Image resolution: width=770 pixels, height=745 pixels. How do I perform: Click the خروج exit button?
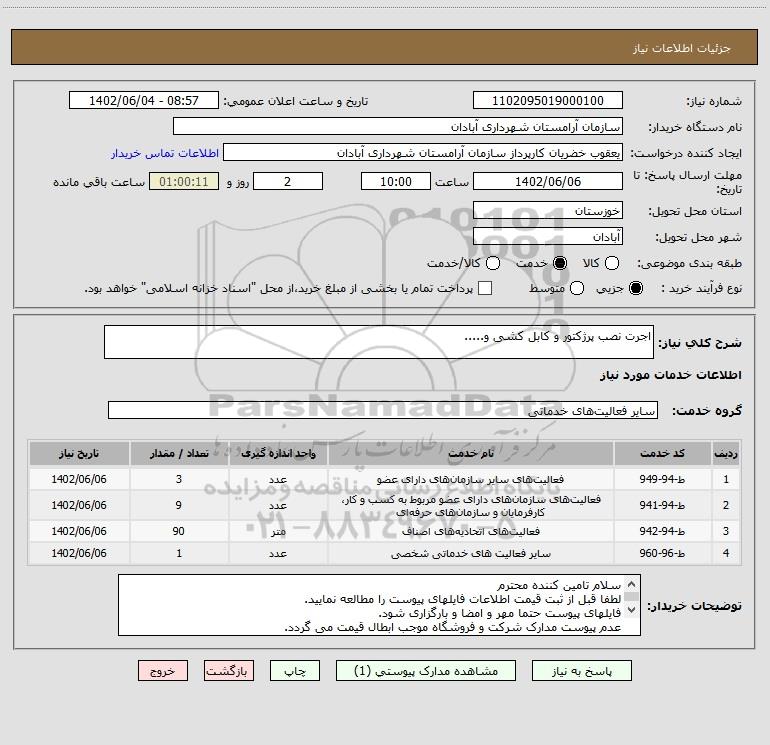point(163,671)
